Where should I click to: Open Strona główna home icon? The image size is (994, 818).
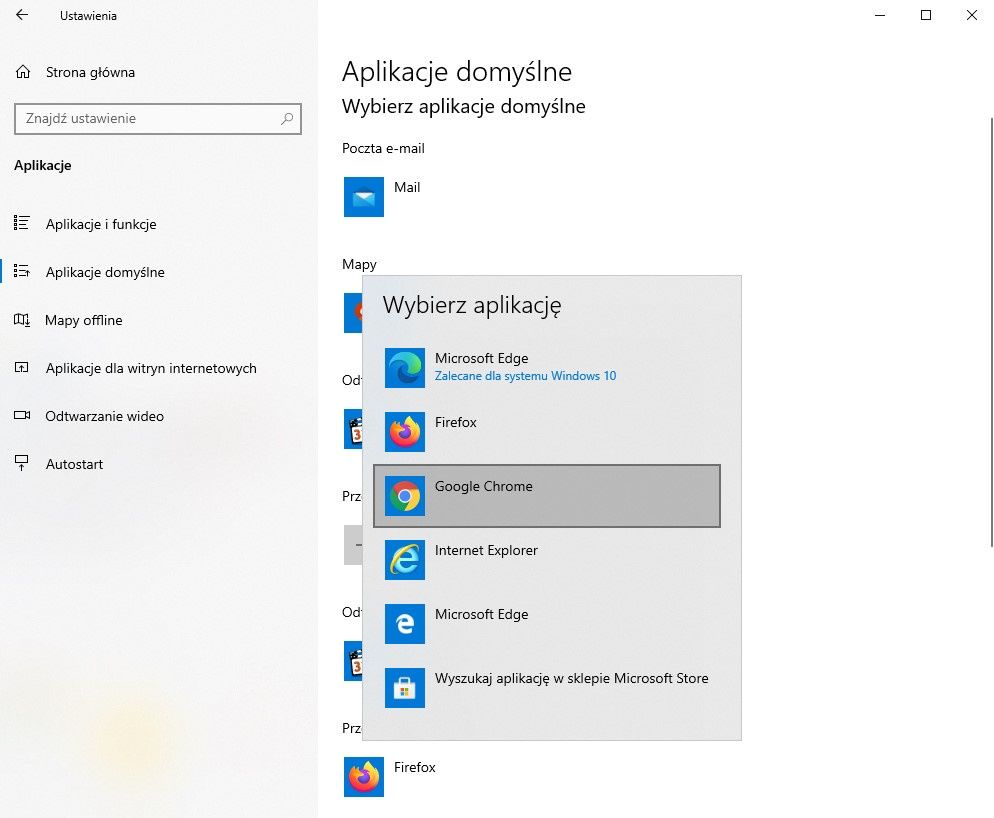[23, 72]
